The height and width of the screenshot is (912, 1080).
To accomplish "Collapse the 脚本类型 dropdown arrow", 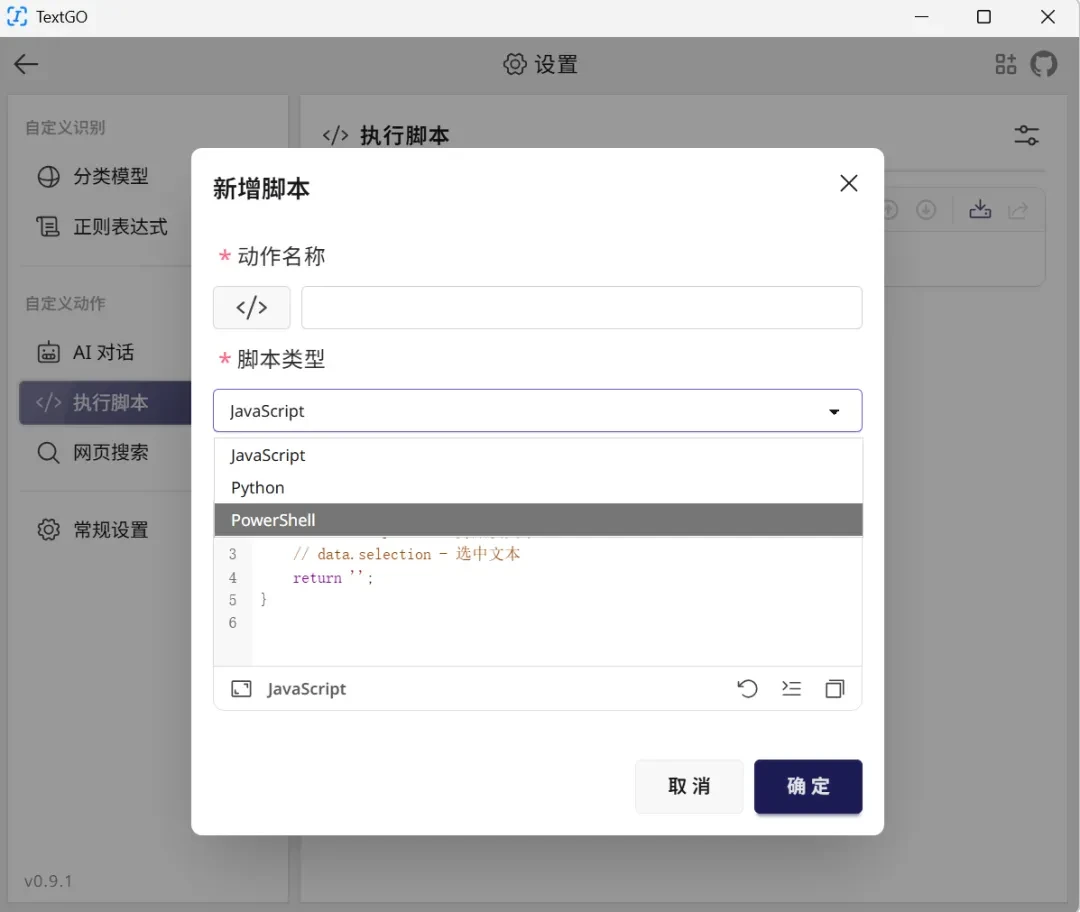I will 834,412.
